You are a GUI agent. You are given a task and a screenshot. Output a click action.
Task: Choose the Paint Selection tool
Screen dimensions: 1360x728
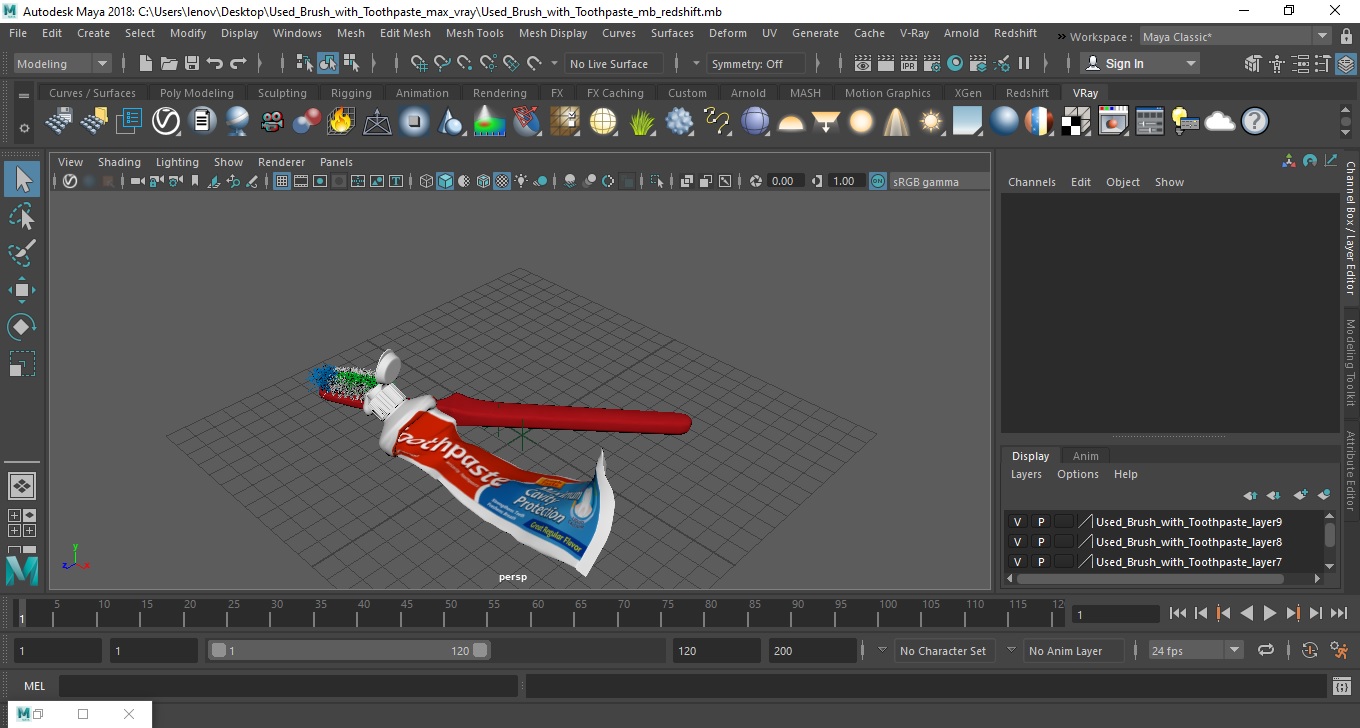[22, 253]
